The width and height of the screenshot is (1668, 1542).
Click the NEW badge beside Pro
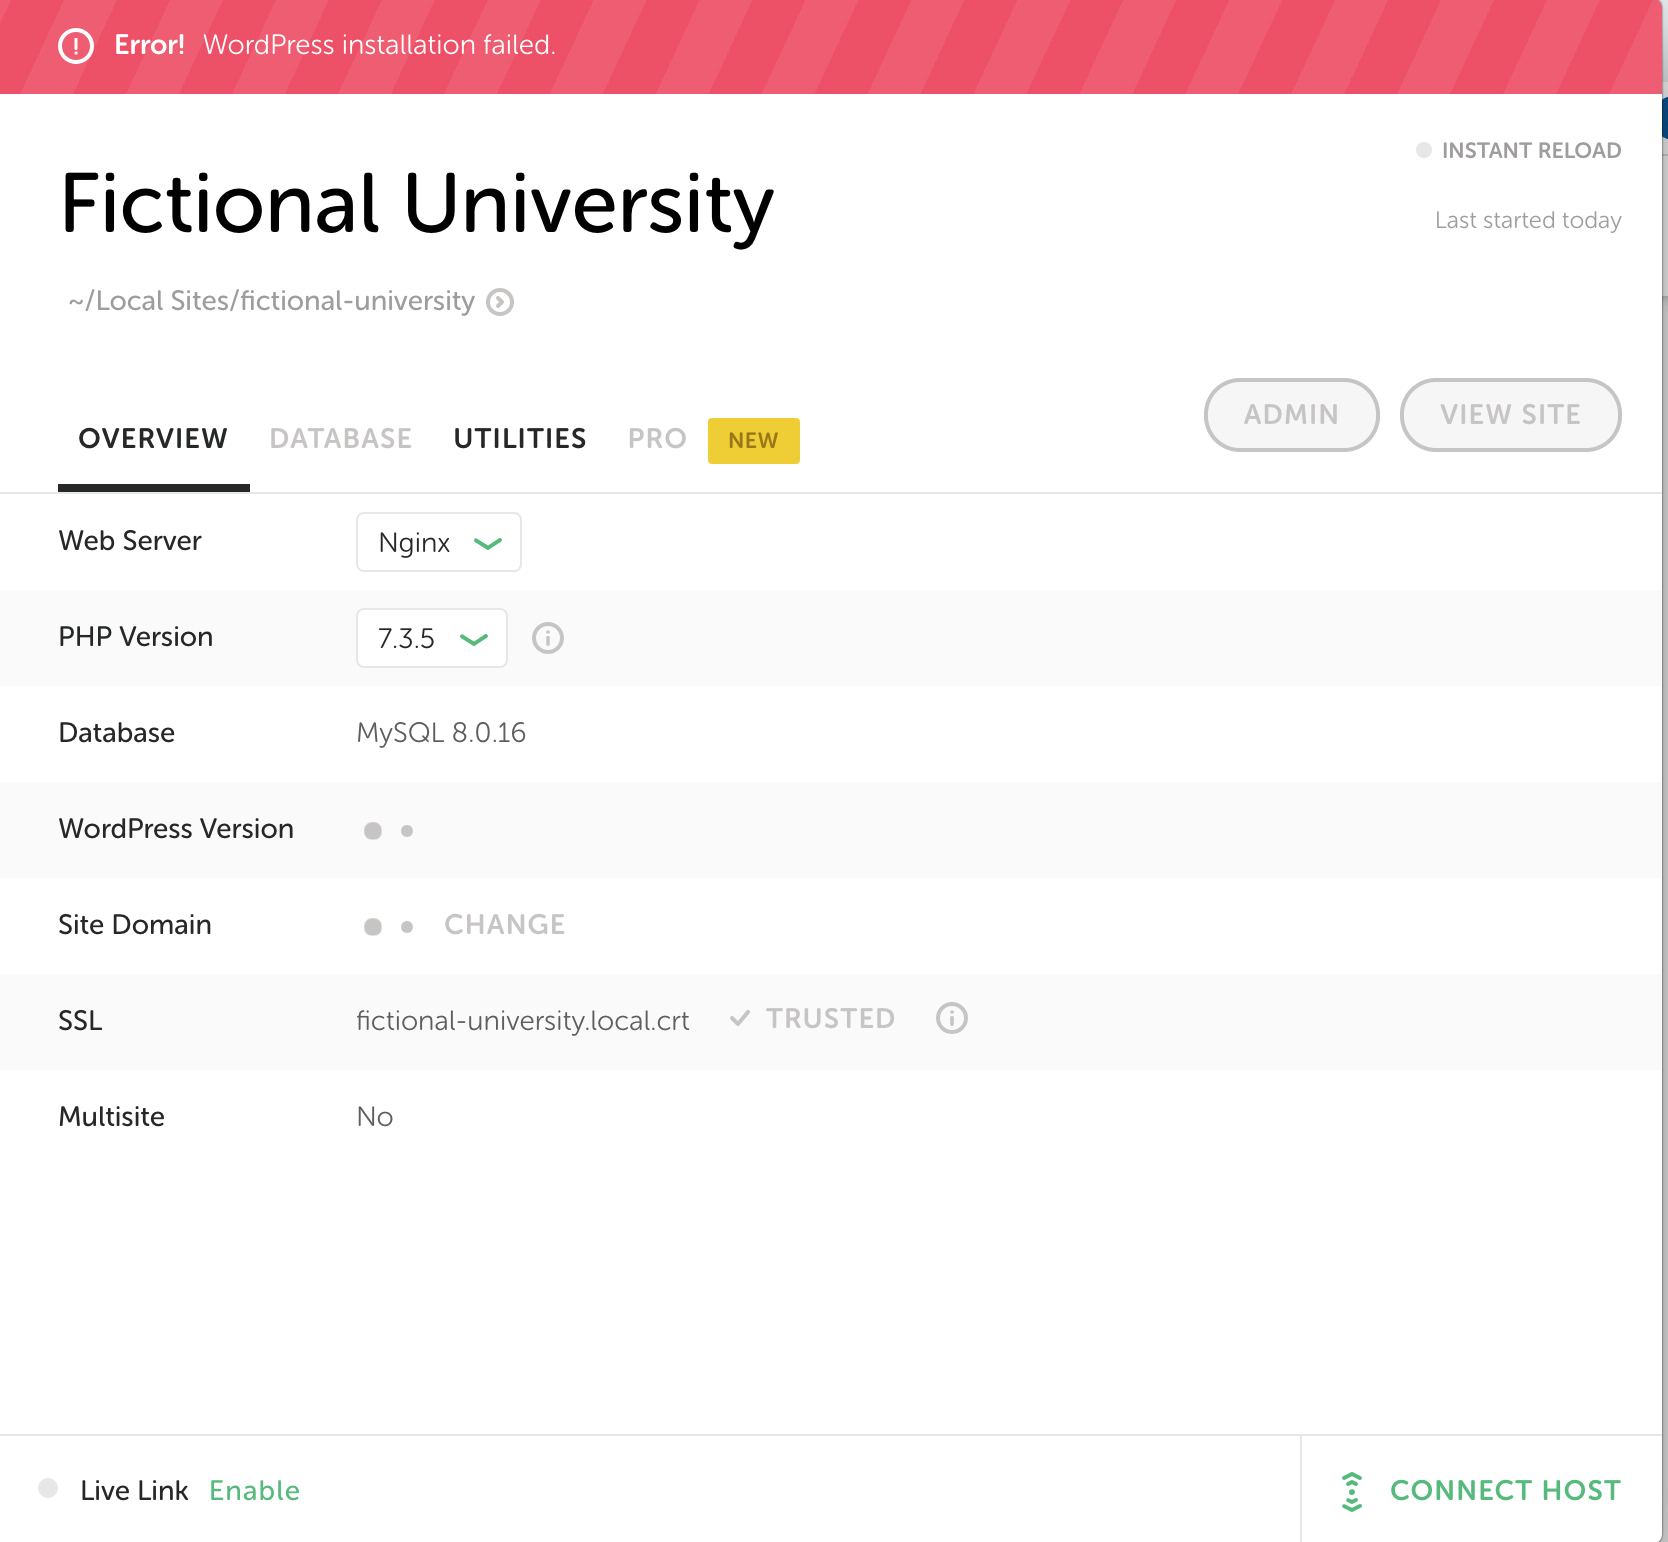point(754,441)
